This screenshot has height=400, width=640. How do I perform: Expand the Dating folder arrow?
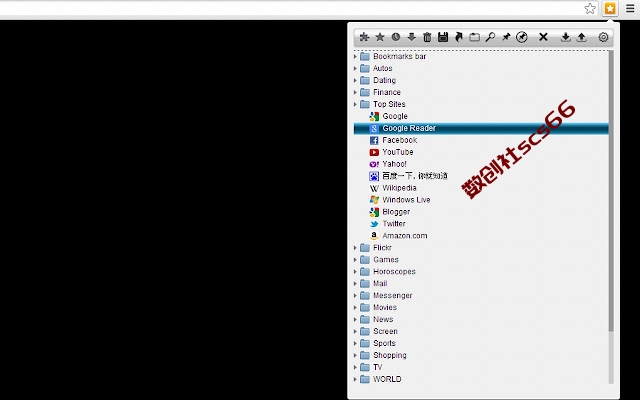355,80
